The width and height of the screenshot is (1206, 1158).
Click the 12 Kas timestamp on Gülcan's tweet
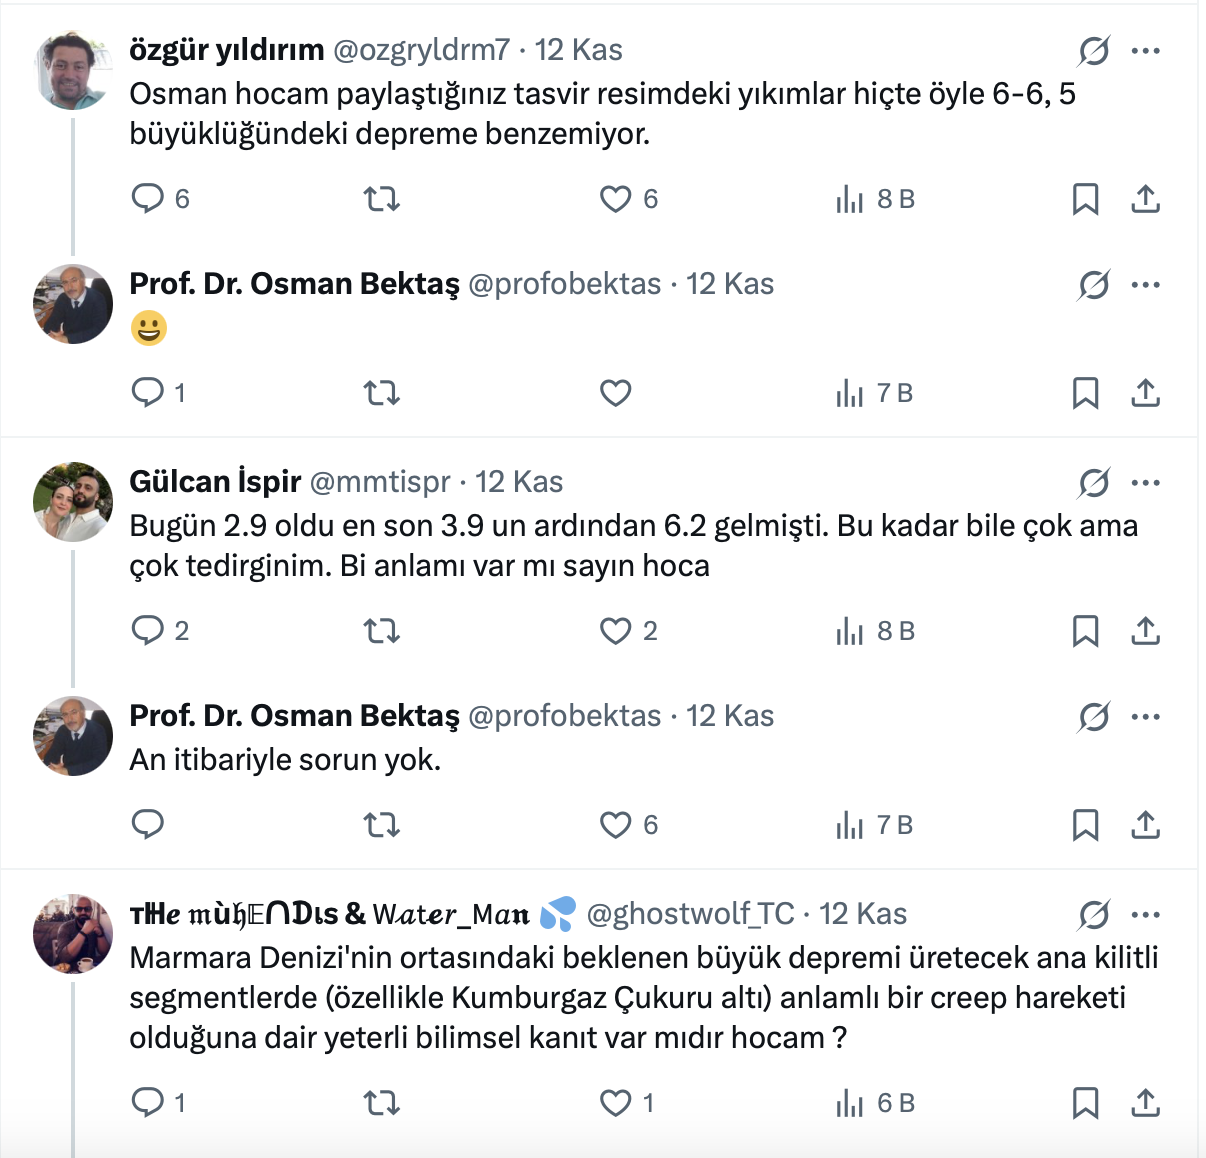519,482
